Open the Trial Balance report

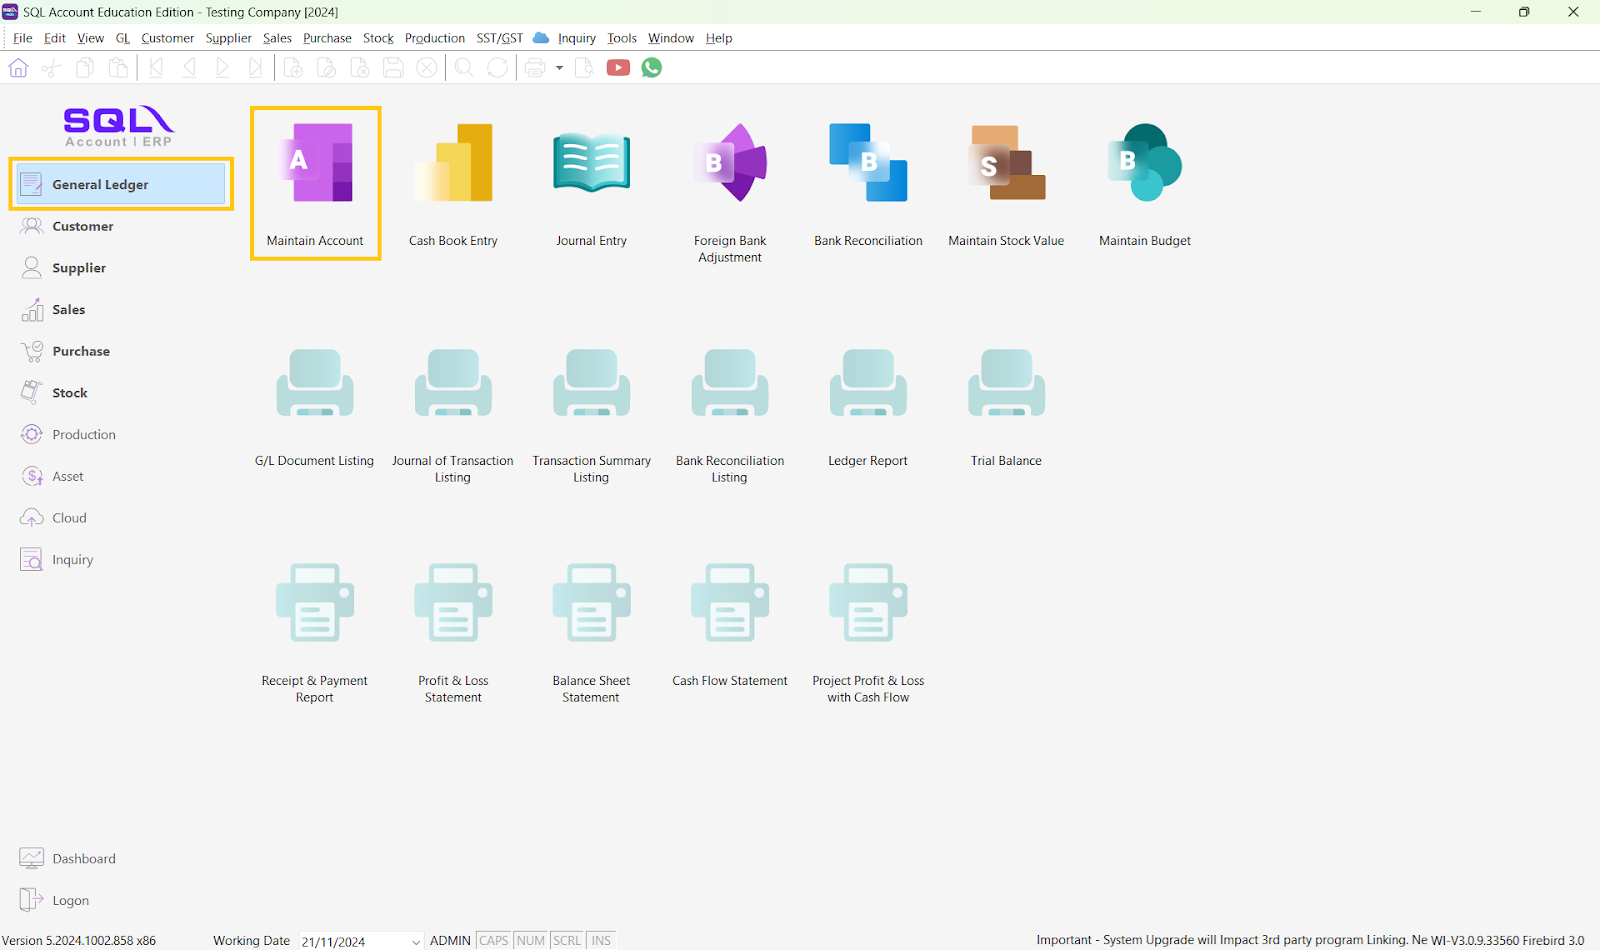(x=1006, y=407)
